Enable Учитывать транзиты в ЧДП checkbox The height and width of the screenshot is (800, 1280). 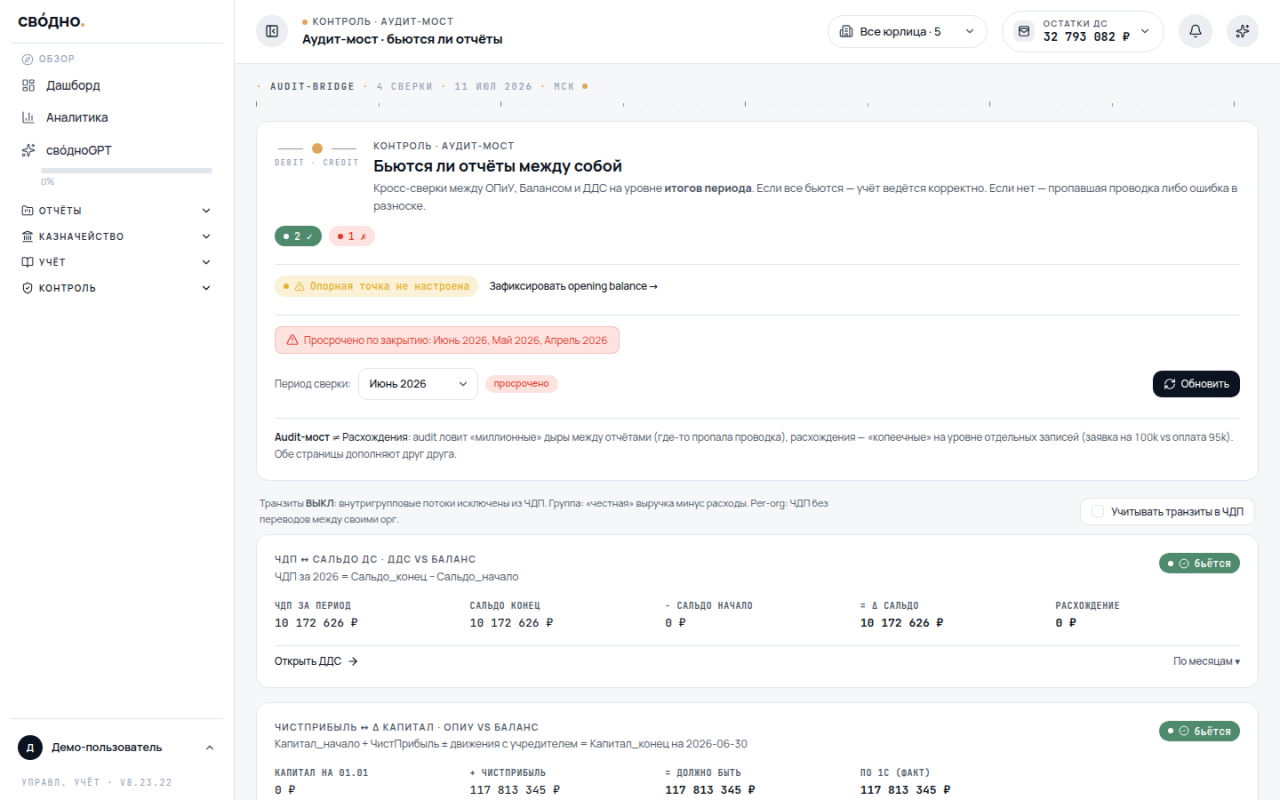click(1098, 512)
